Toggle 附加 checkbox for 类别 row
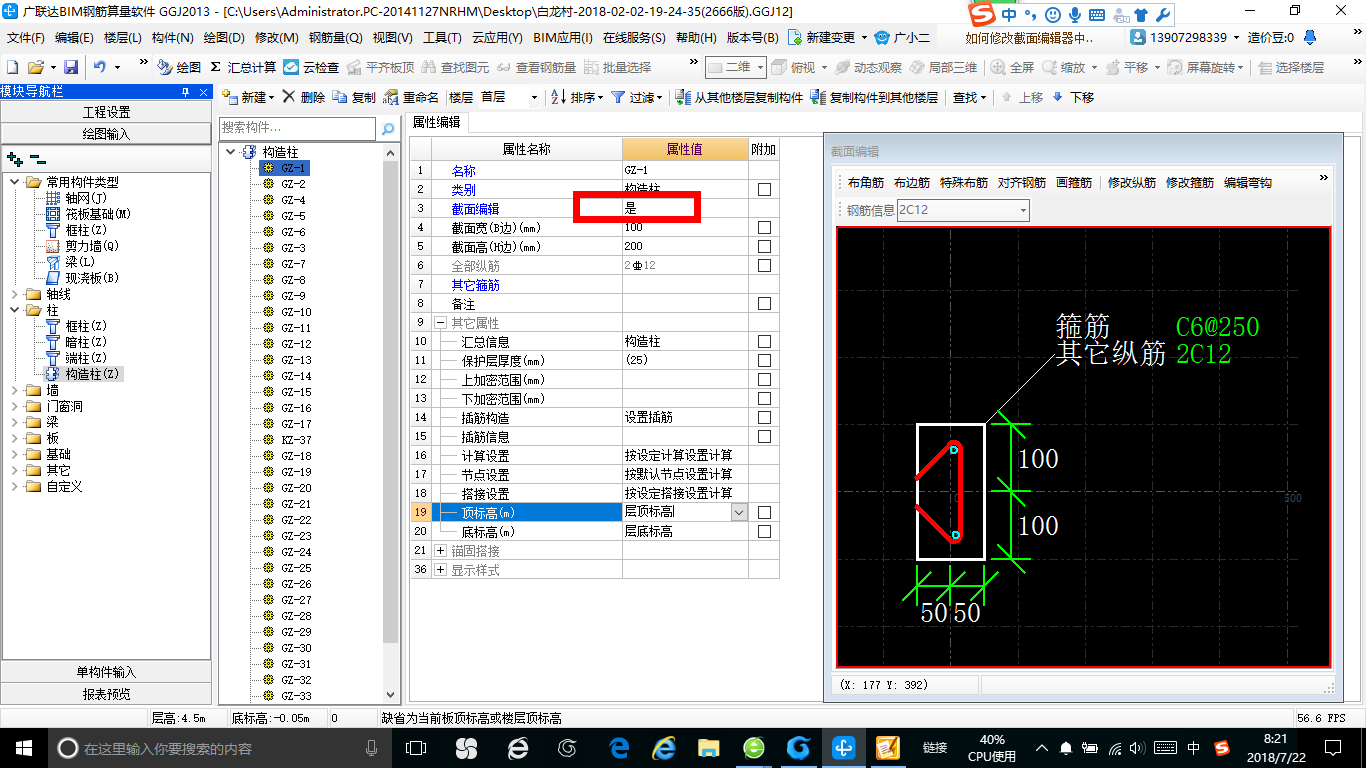This screenshot has width=1366, height=768. [764, 190]
